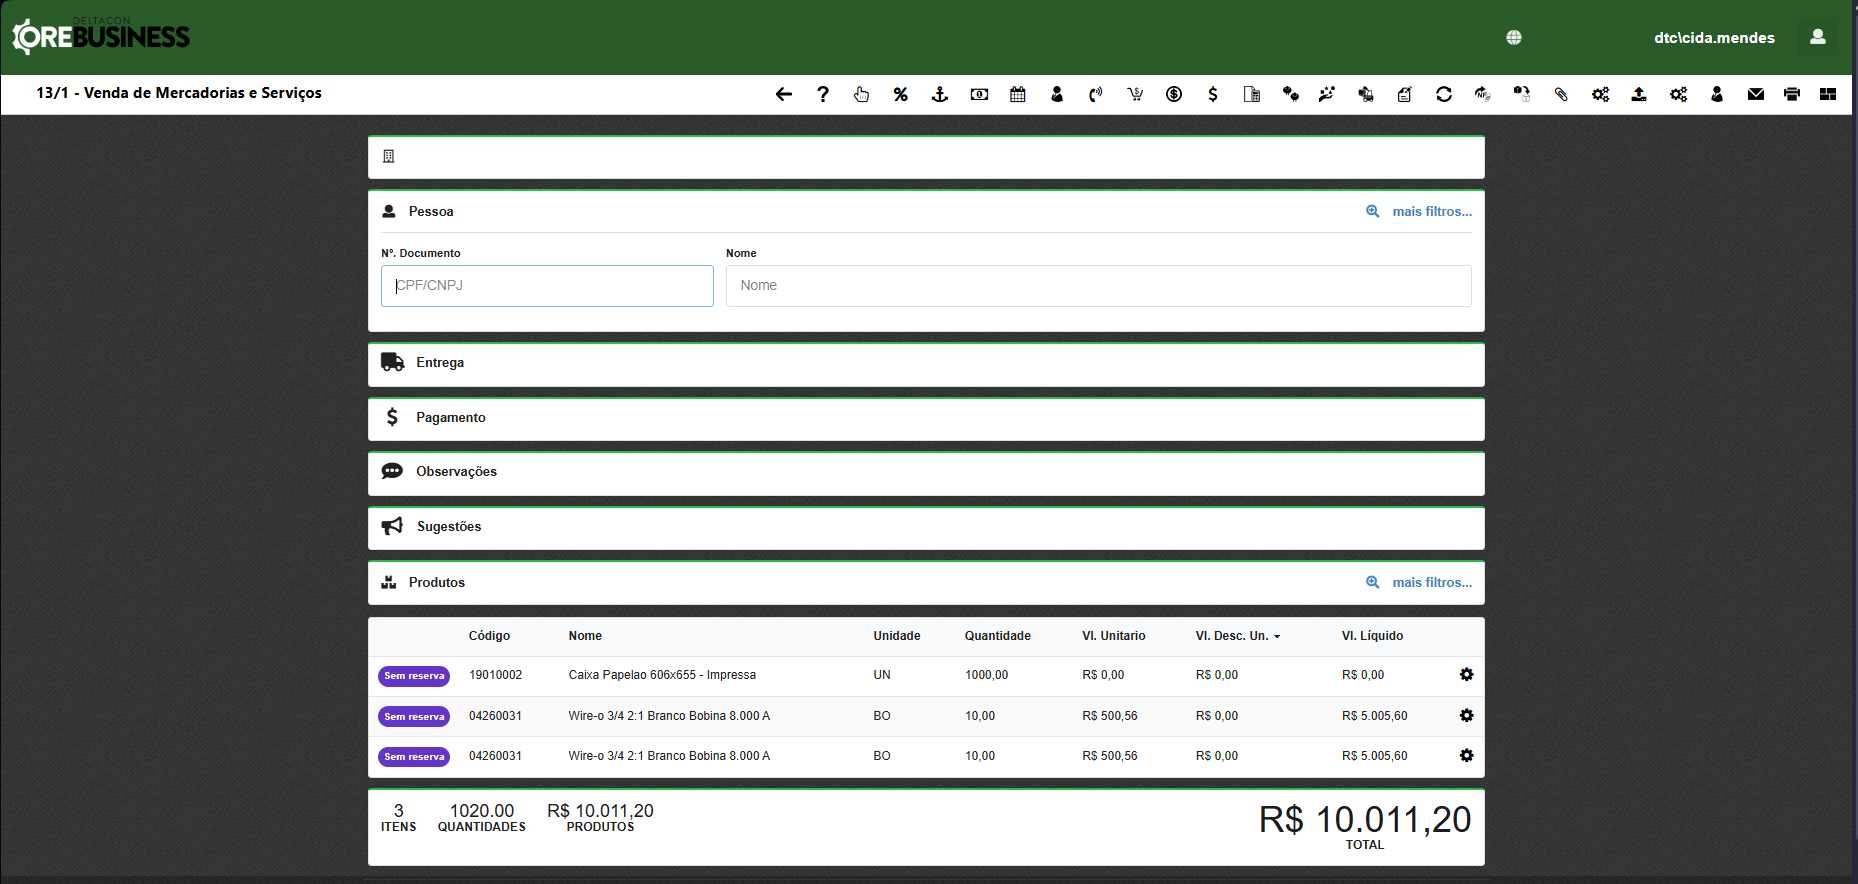
Task: Click the back arrow in the toolbar
Action: point(783,94)
